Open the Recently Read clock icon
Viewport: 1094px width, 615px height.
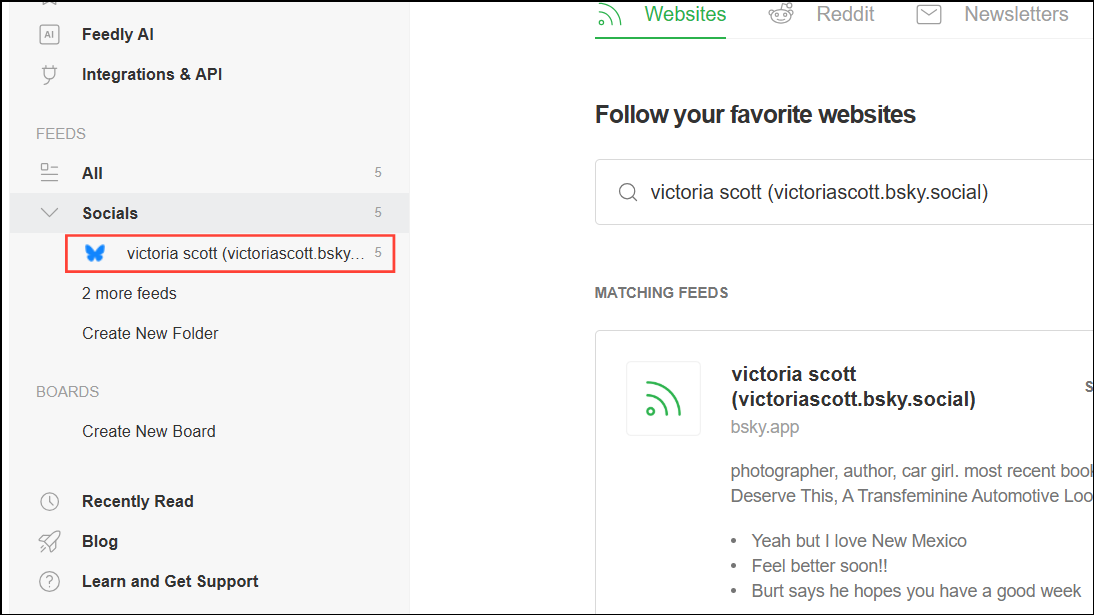(x=49, y=501)
